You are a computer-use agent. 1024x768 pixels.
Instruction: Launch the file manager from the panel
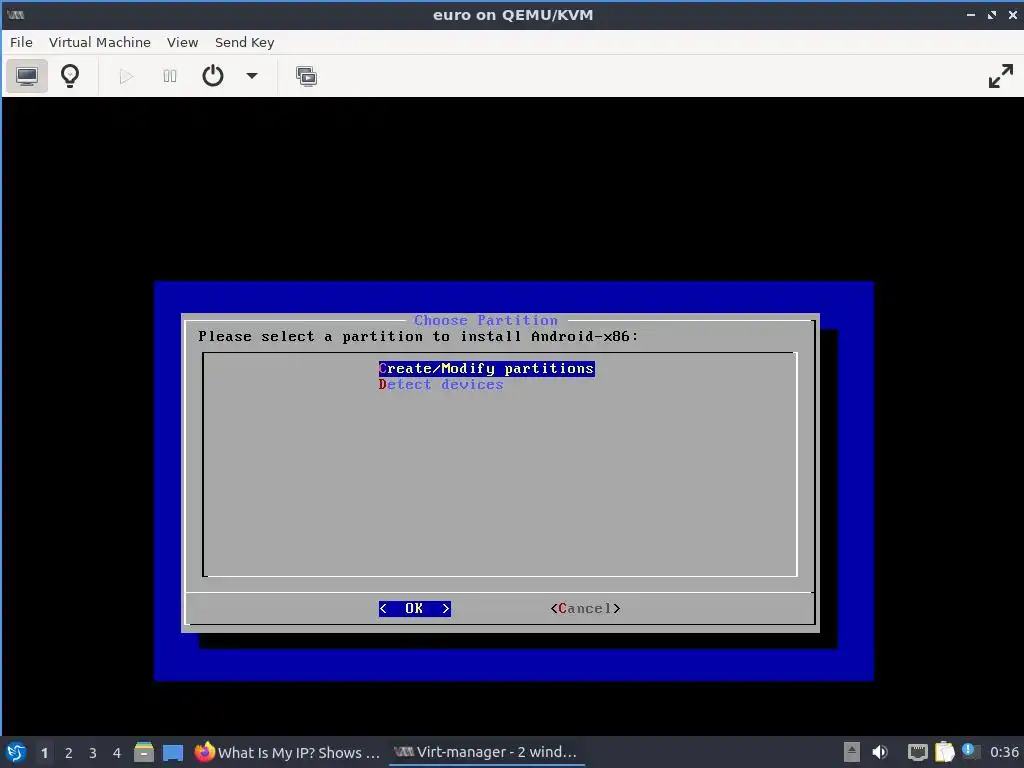[x=144, y=752]
